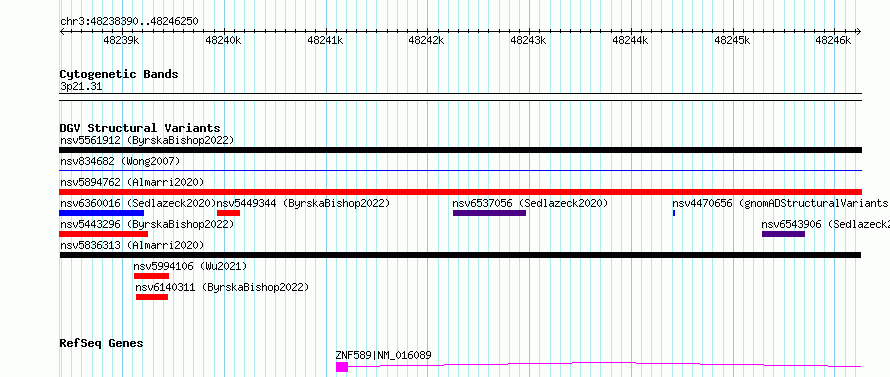Click the 48246k ruler position
This screenshot has height=377, width=890.
click(834, 40)
